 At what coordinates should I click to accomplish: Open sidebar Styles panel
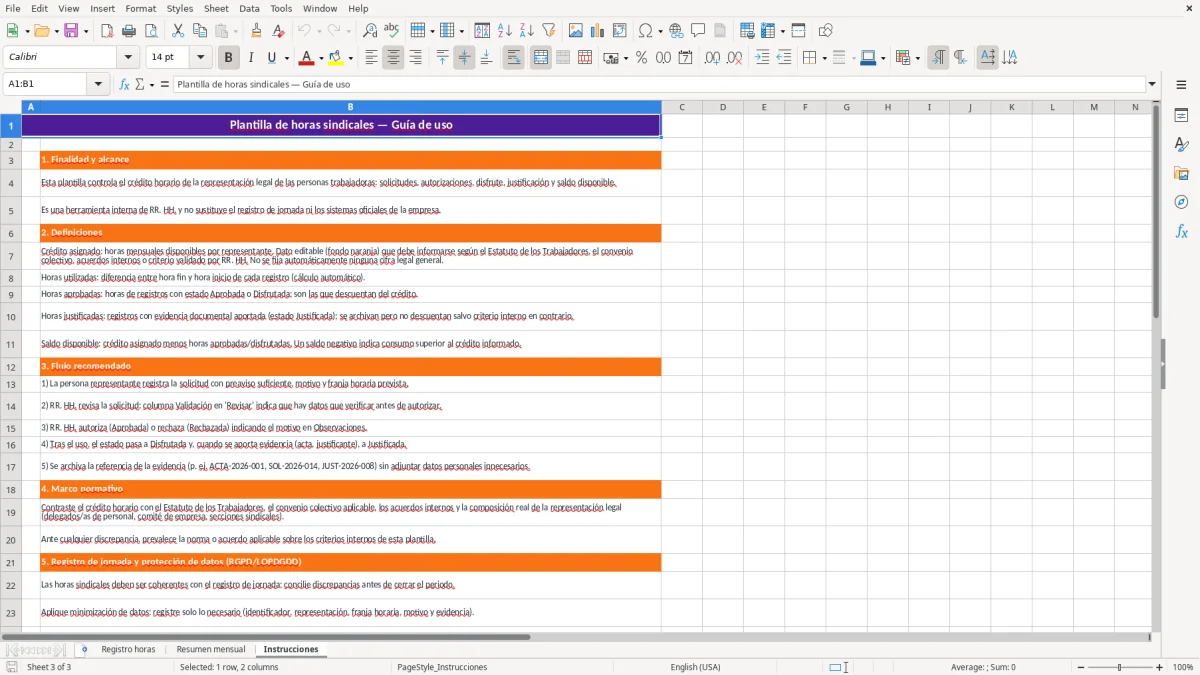click(1181, 145)
